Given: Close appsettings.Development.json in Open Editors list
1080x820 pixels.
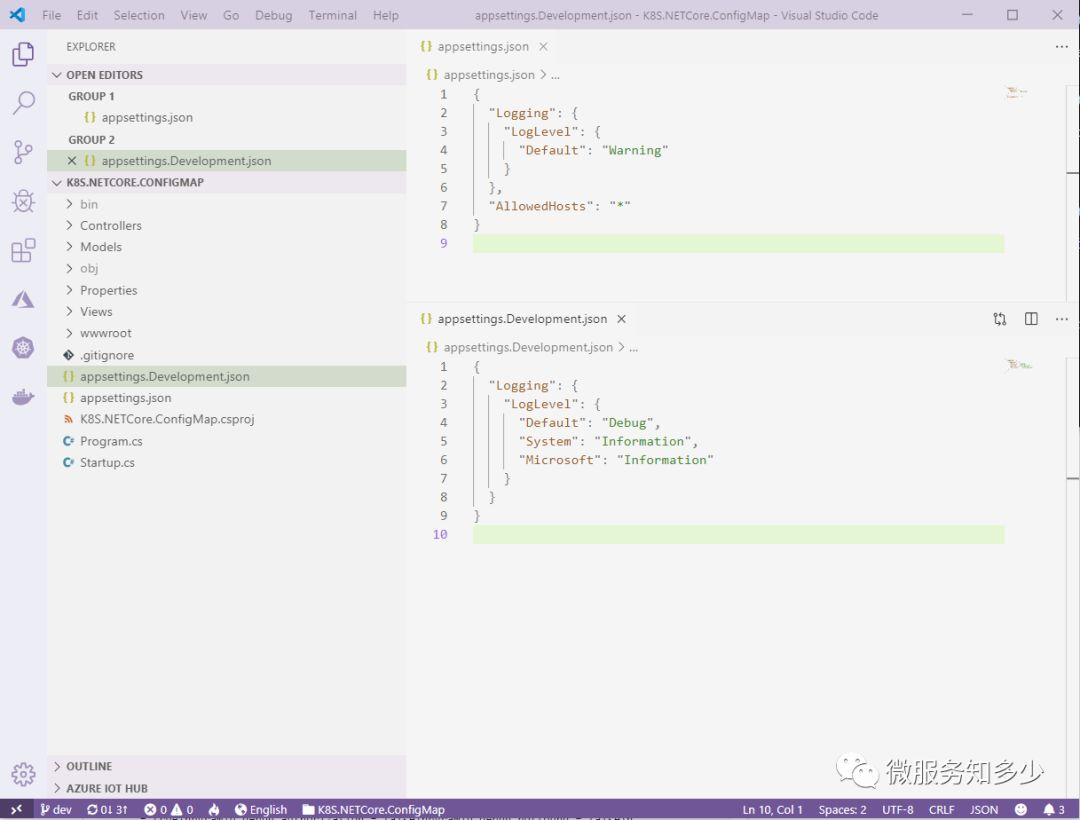Looking at the screenshot, I should click(x=72, y=160).
